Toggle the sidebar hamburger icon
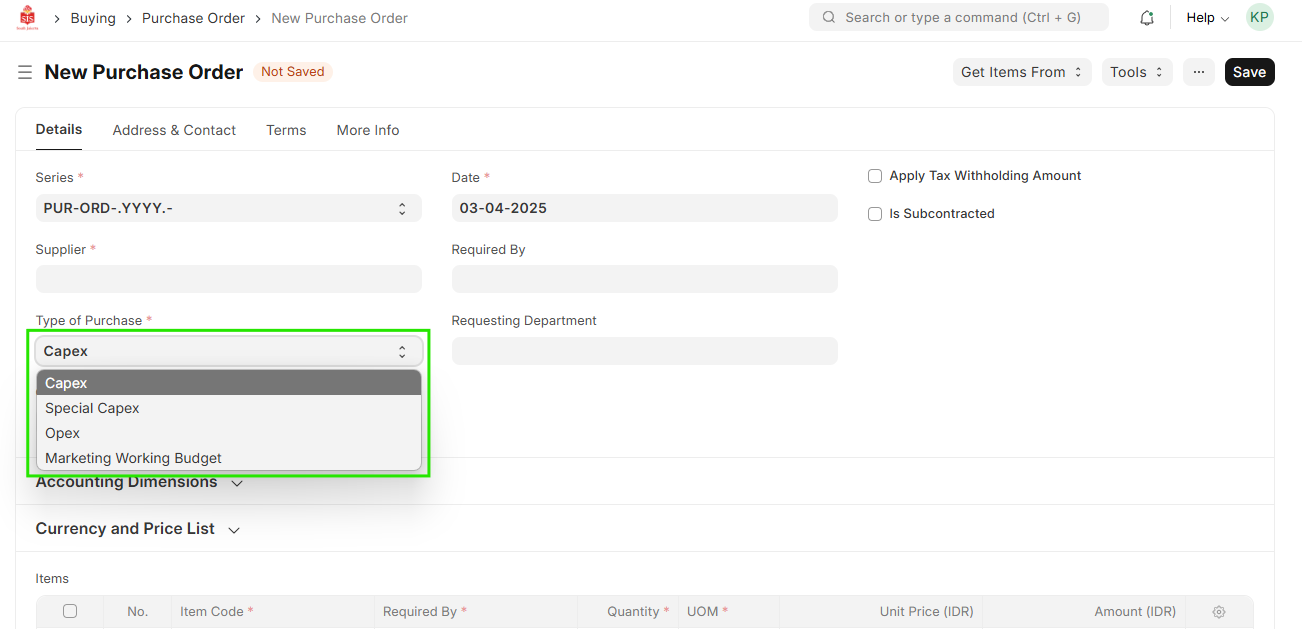 pos(25,72)
